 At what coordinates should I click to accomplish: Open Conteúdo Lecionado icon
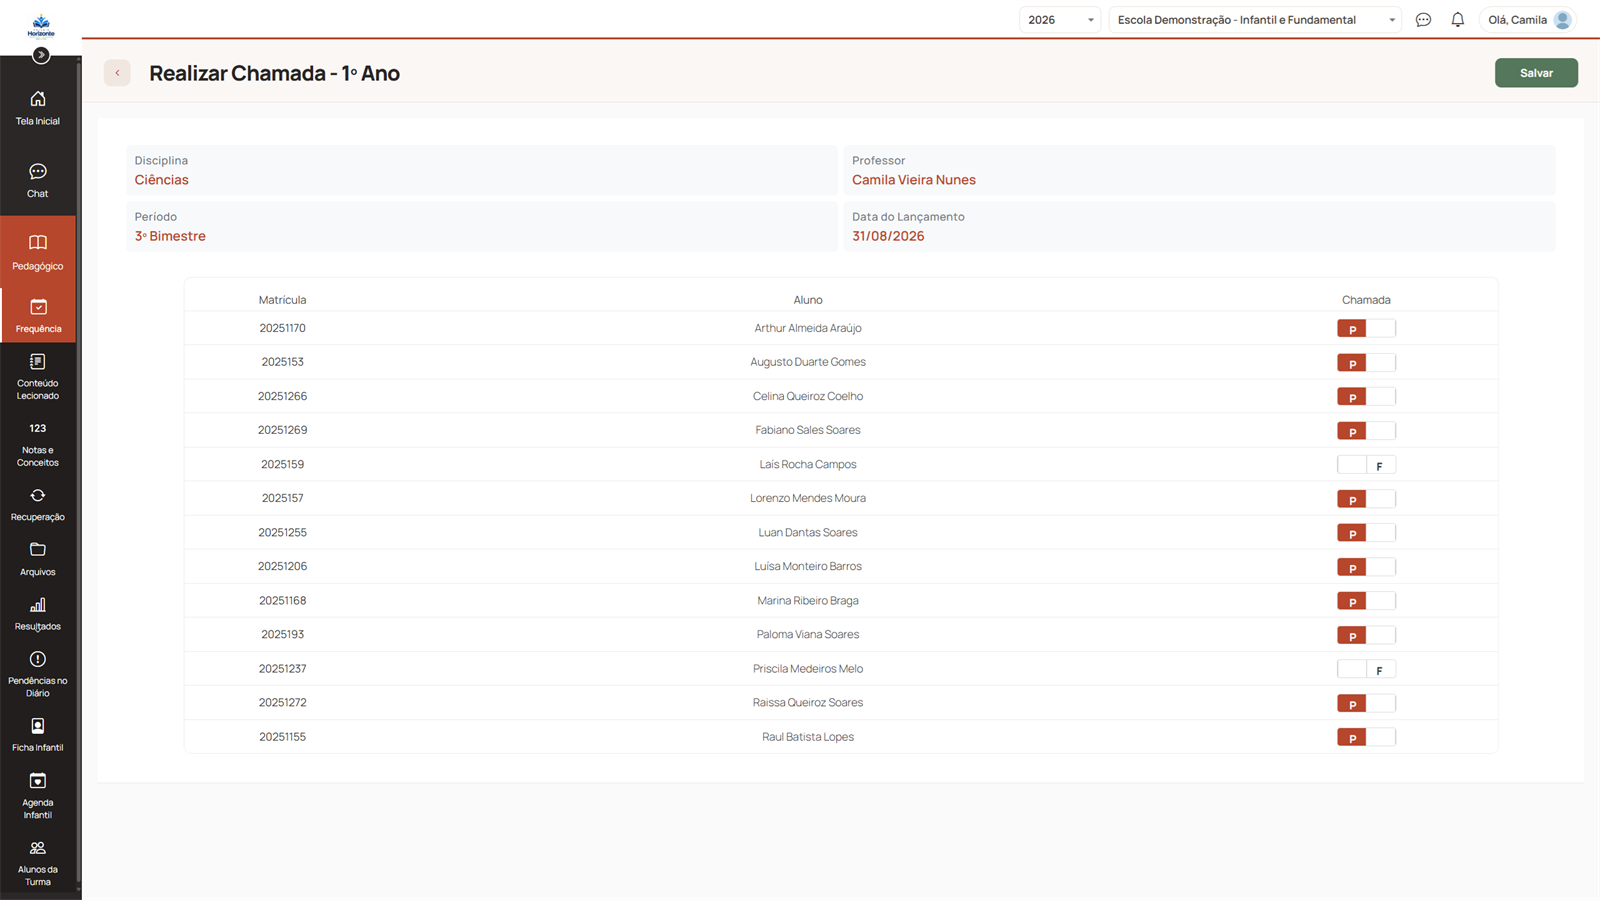click(x=38, y=362)
